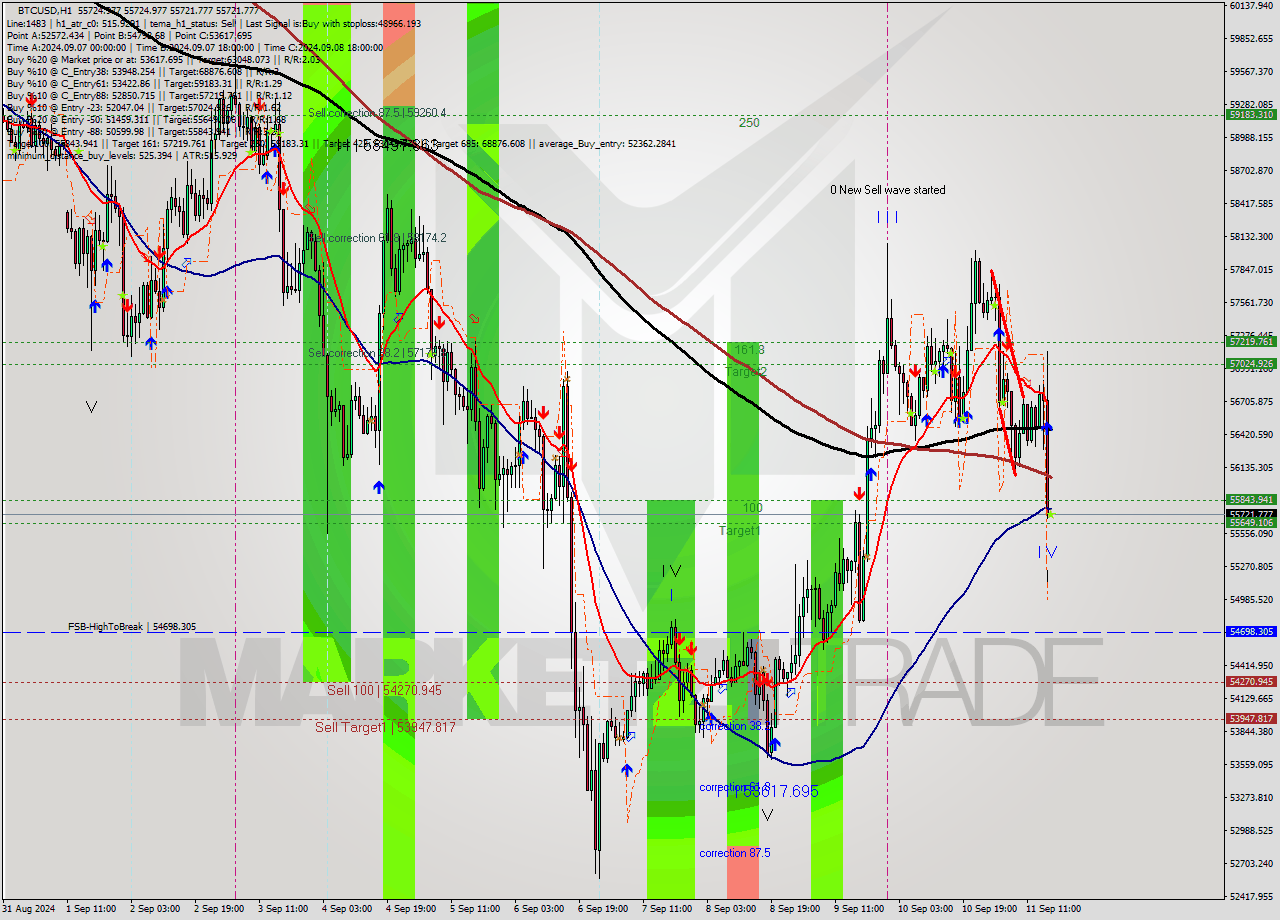Click the '9 Sep 11:00' time axis label
The height and width of the screenshot is (920, 1280).
click(x=859, y=910)
